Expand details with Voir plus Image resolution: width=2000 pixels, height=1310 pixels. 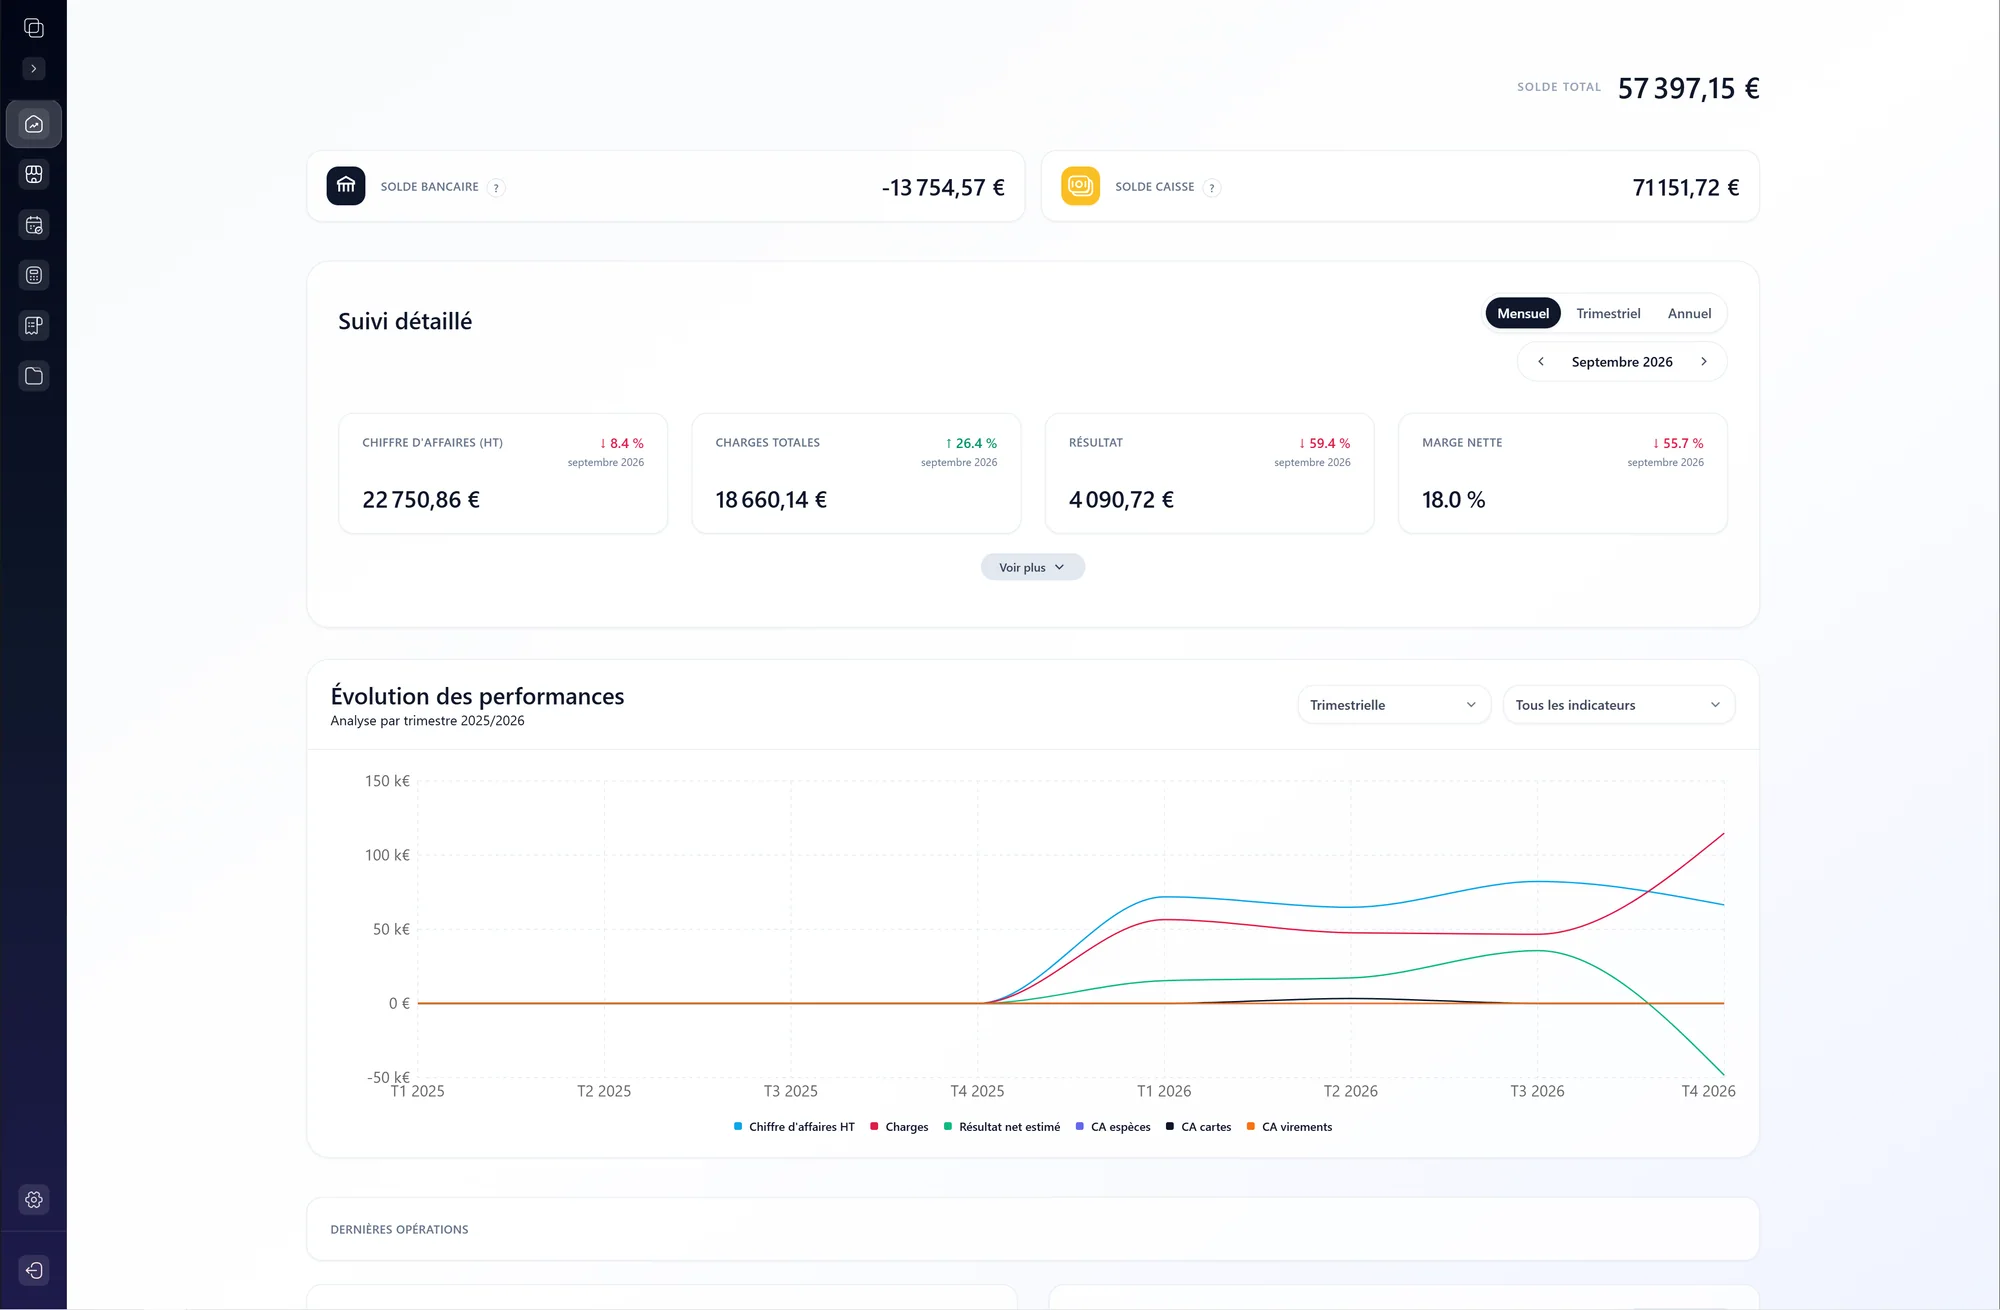click(x=1032, y=567)
